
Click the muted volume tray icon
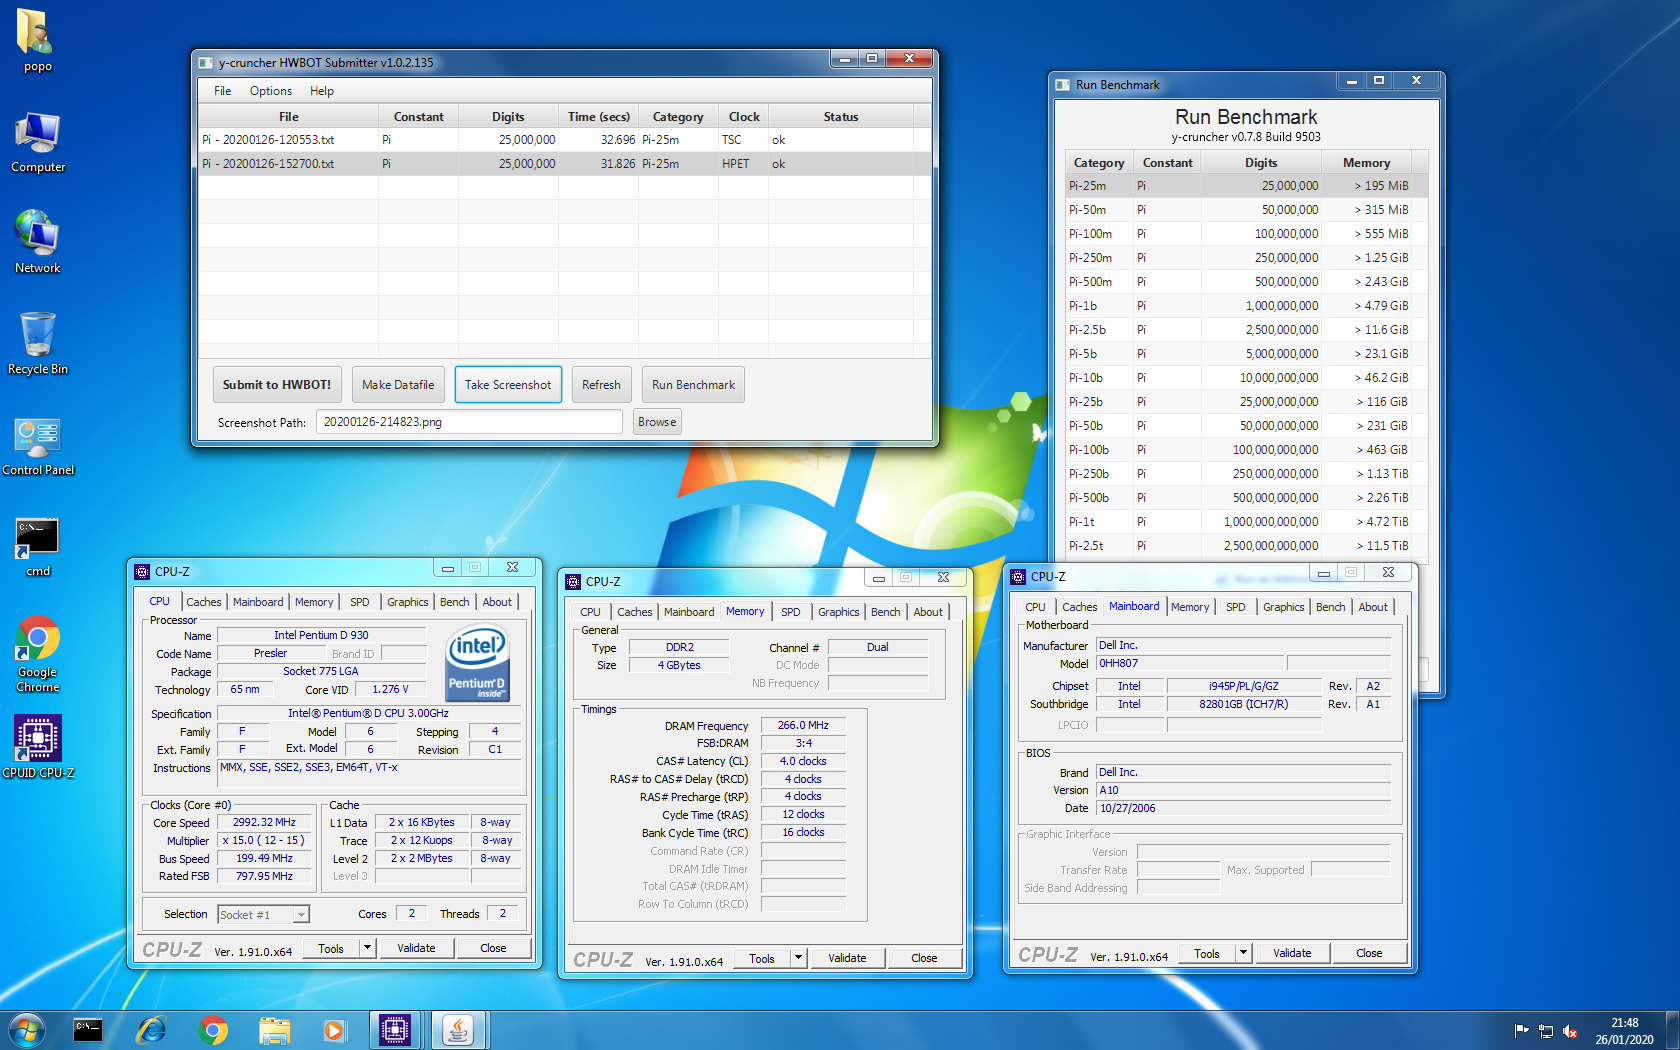click(x=1570, y=1031)
